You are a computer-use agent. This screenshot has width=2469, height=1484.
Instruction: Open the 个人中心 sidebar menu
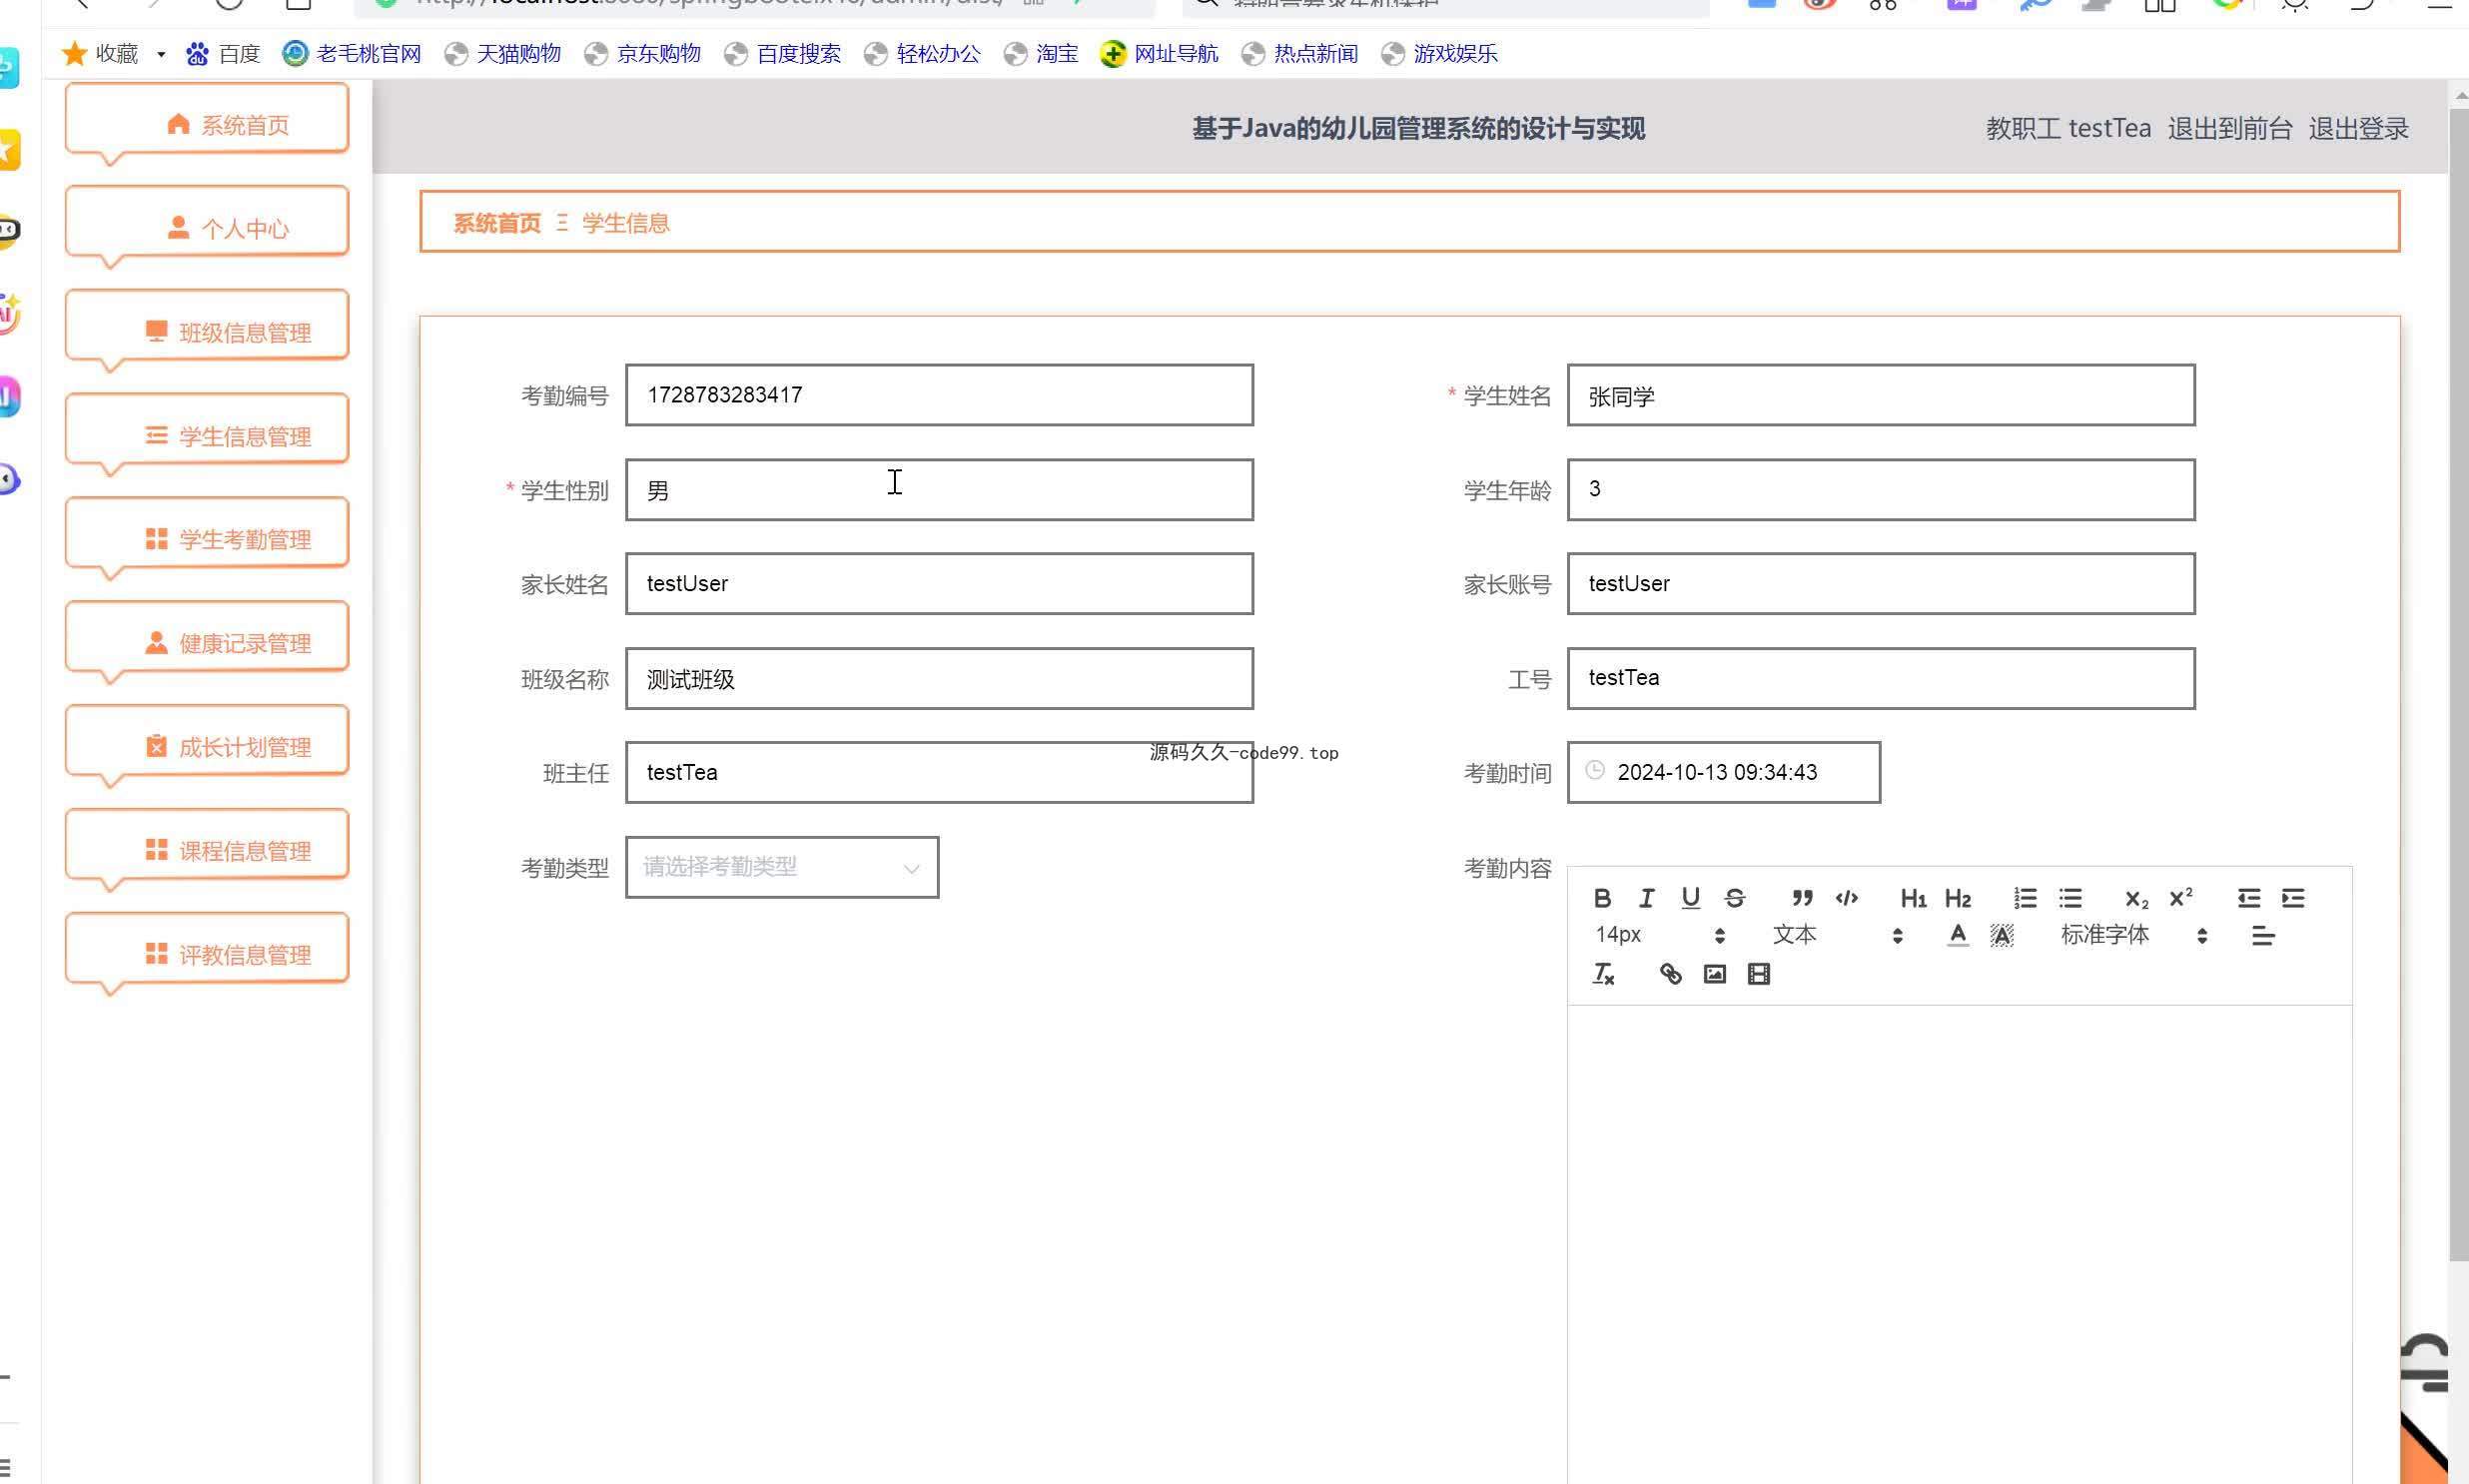207,228
